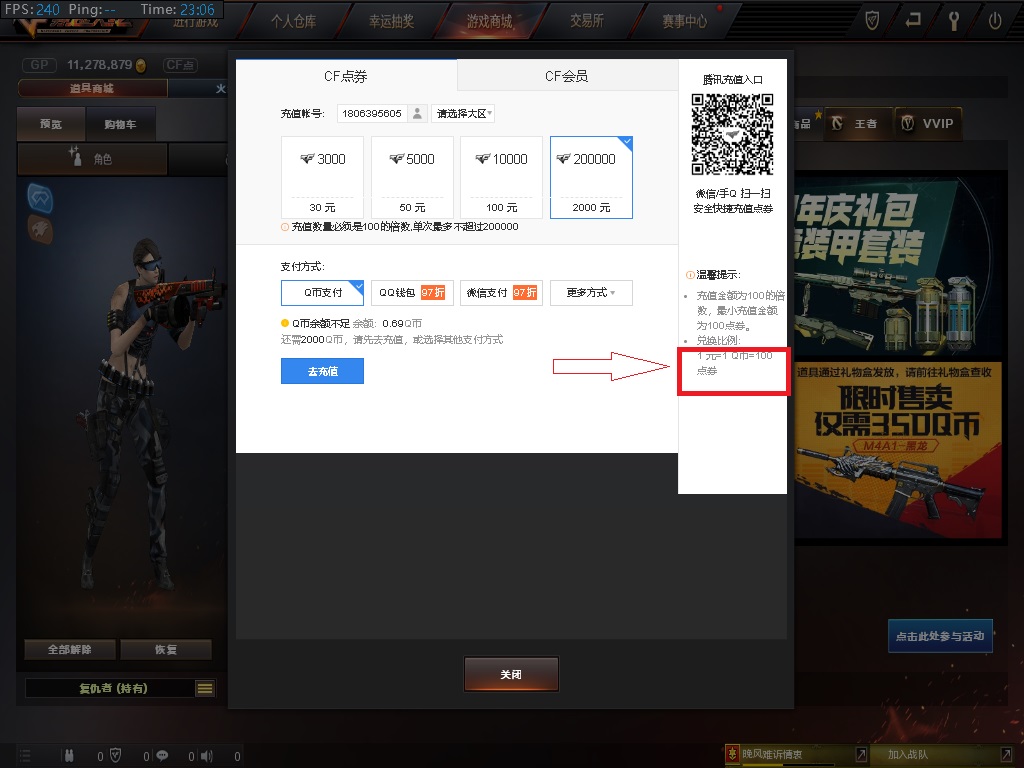Click the menu lines icon at bottom-left corner
Screen dimensions: 1024x768
25,756
